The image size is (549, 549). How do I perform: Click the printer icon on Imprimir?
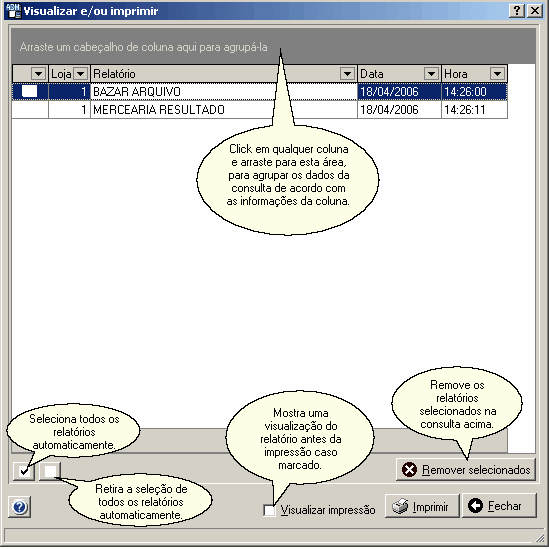400,506
